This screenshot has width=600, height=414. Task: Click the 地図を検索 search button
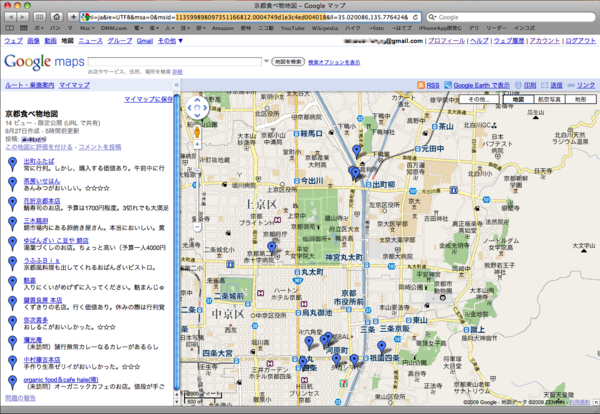pyautogui.click(x=288, y=62)
